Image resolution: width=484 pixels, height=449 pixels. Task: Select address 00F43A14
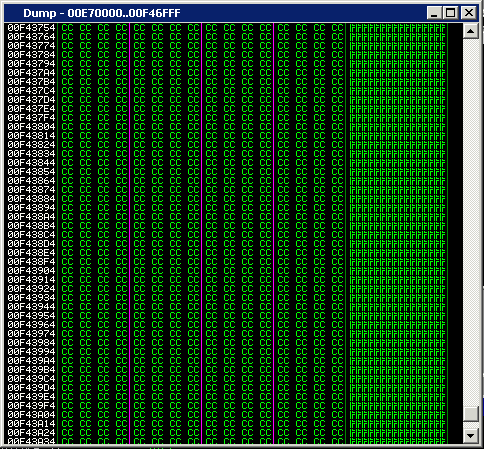tap(31, 424)
